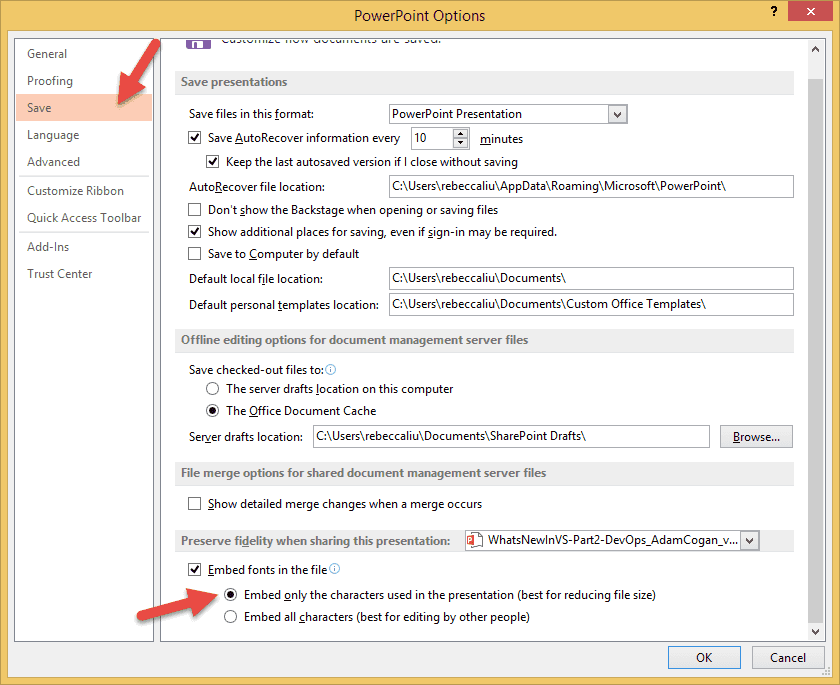
Task: Open the Proofing options category
Action: pyautogui.click(x=50, y=81)
